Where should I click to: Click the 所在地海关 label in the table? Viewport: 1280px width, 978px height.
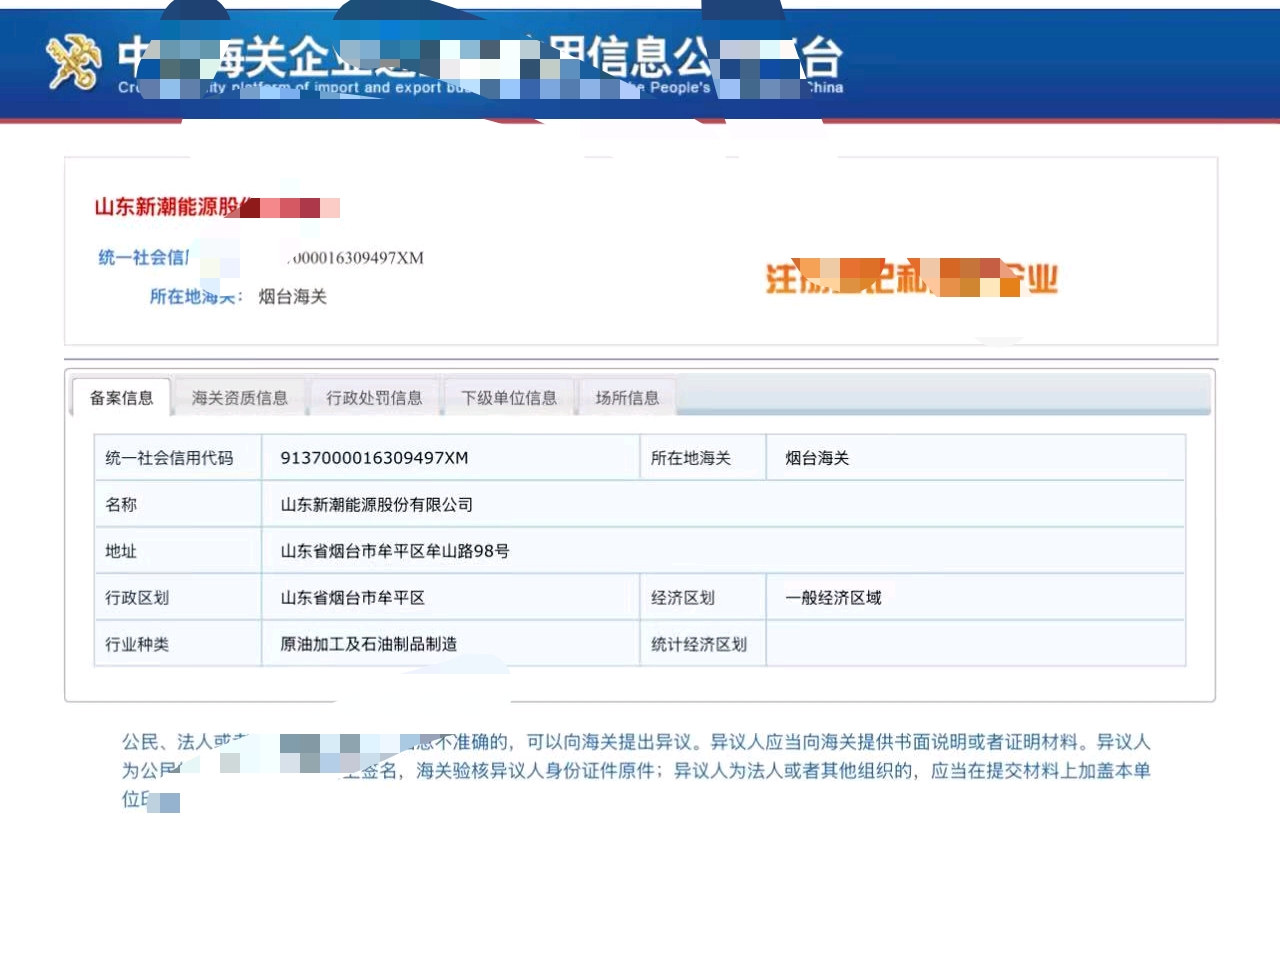coord(691,458)
